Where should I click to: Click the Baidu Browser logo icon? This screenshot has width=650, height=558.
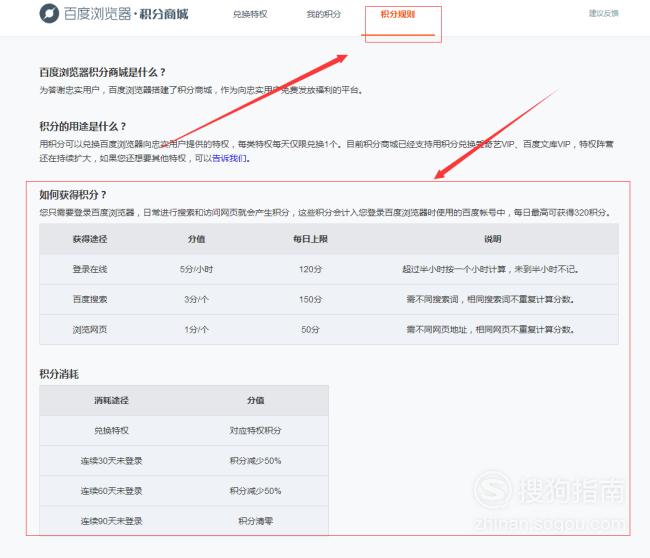(49, 14)
